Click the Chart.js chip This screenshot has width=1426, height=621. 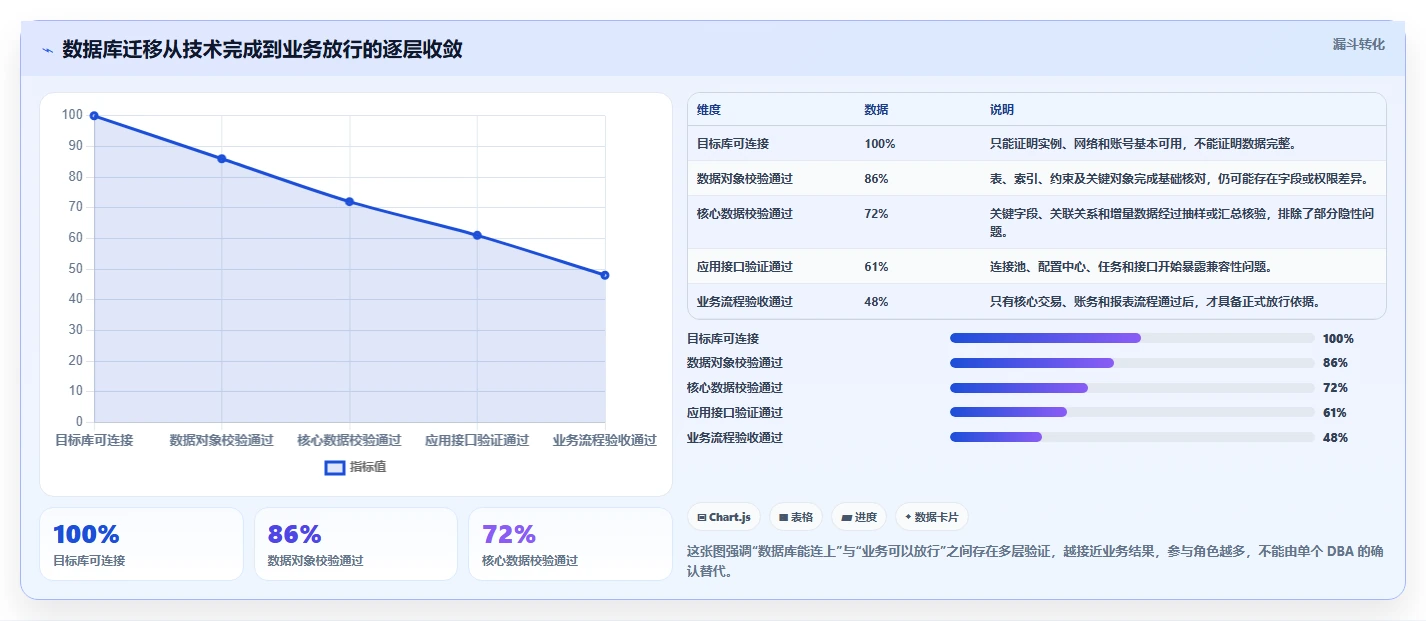(x=724, y=517)
